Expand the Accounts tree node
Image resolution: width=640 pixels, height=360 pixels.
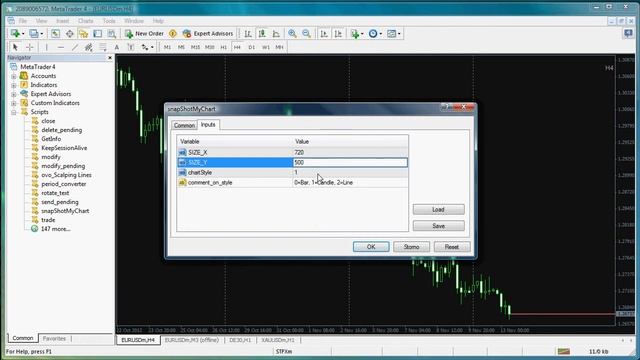point(13,76)
